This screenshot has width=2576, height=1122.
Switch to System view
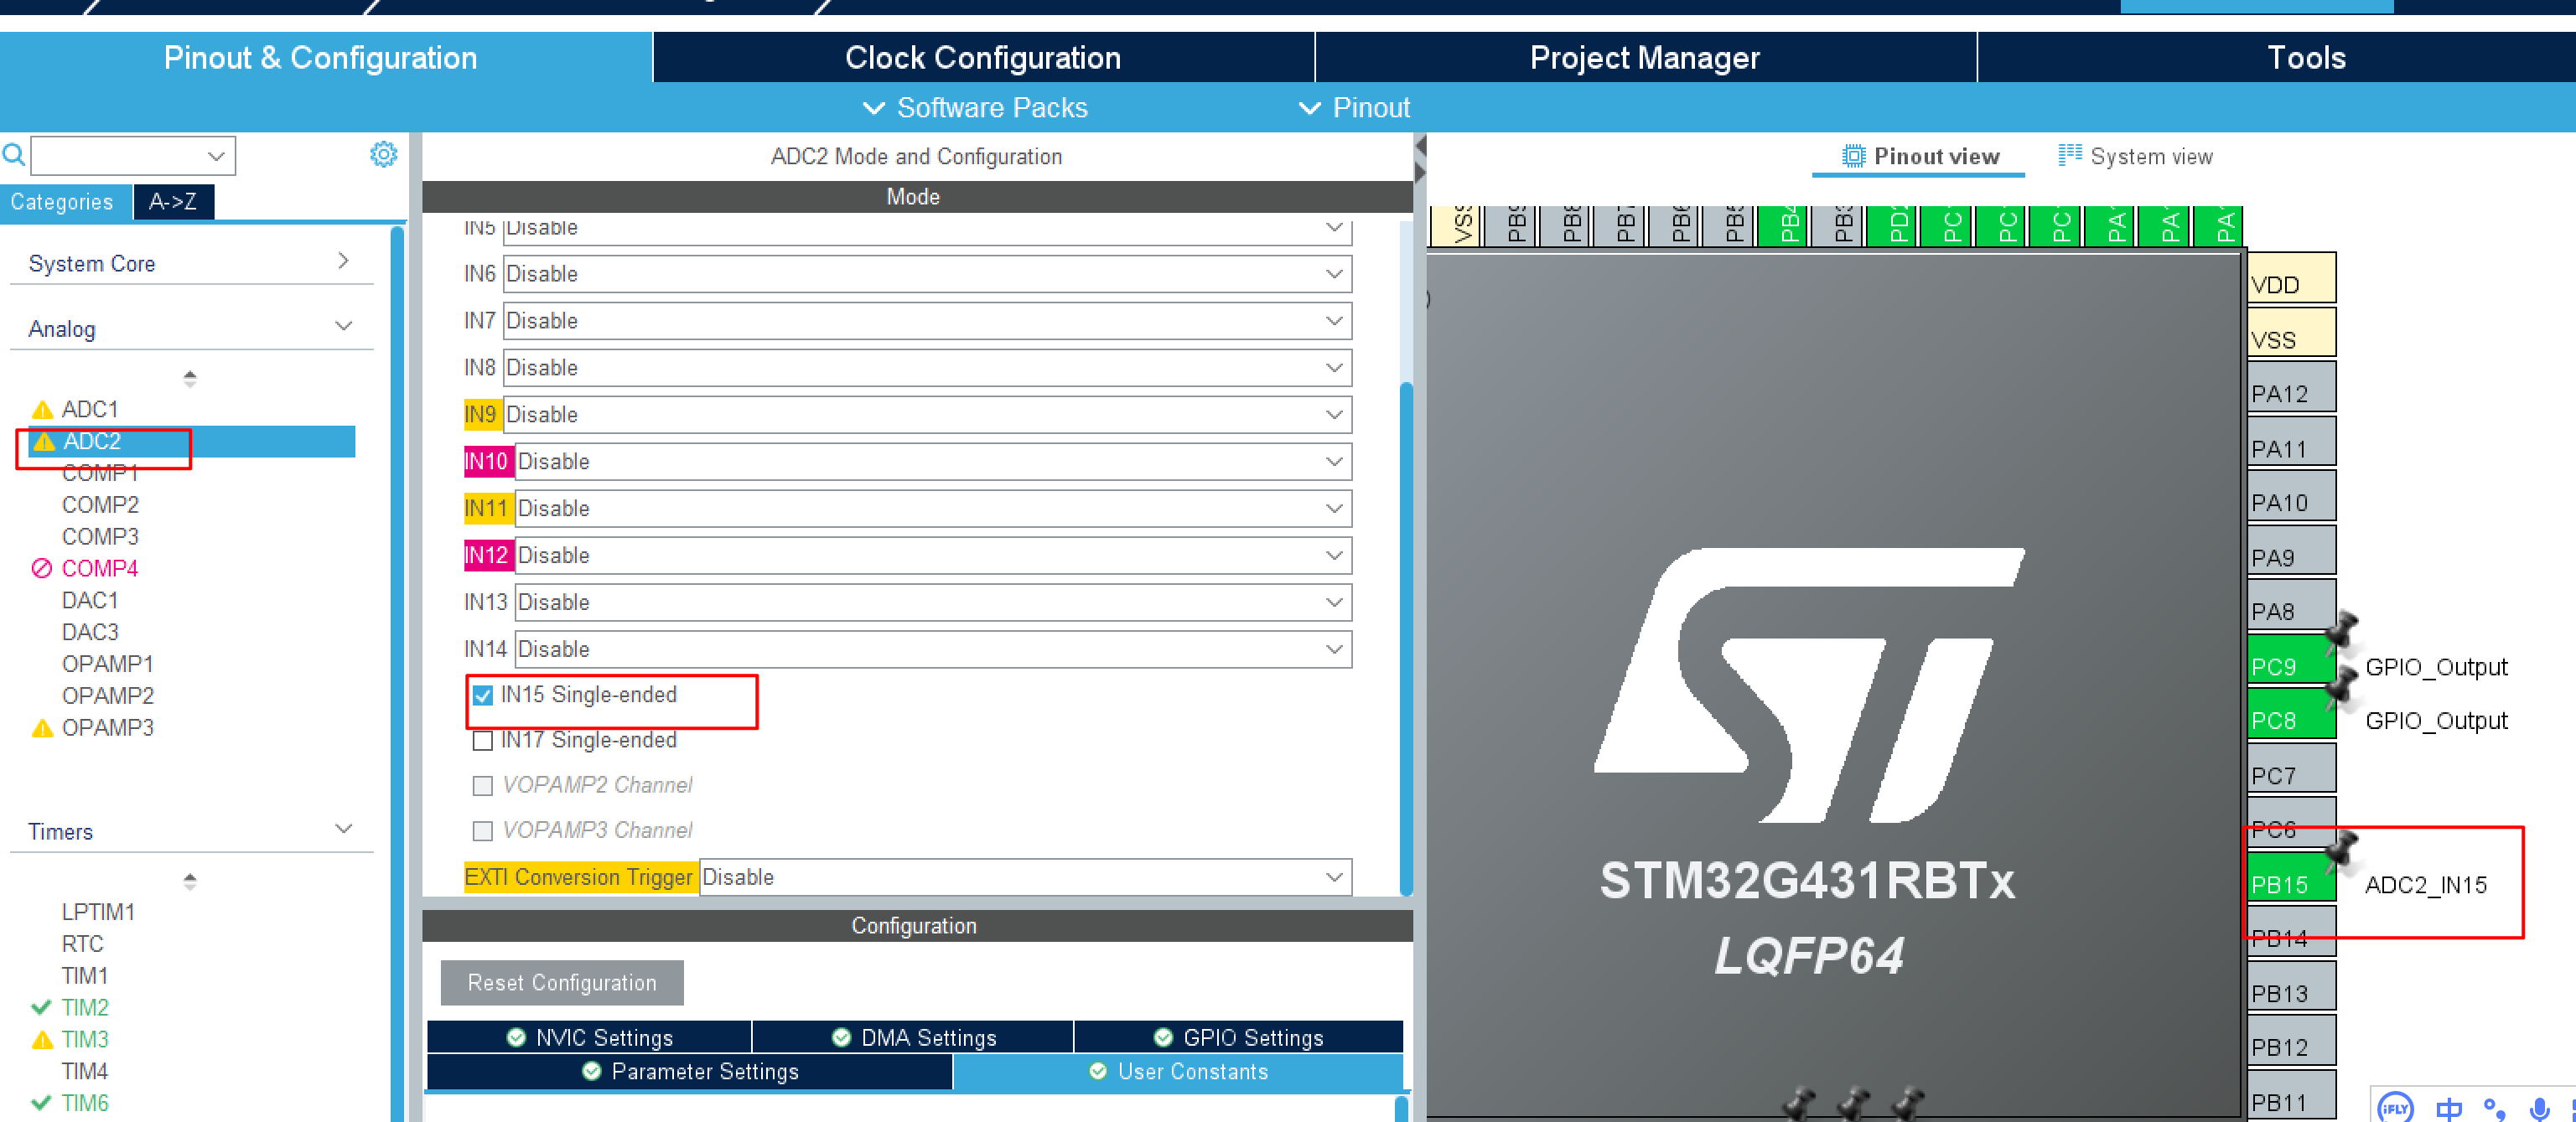2135,156
